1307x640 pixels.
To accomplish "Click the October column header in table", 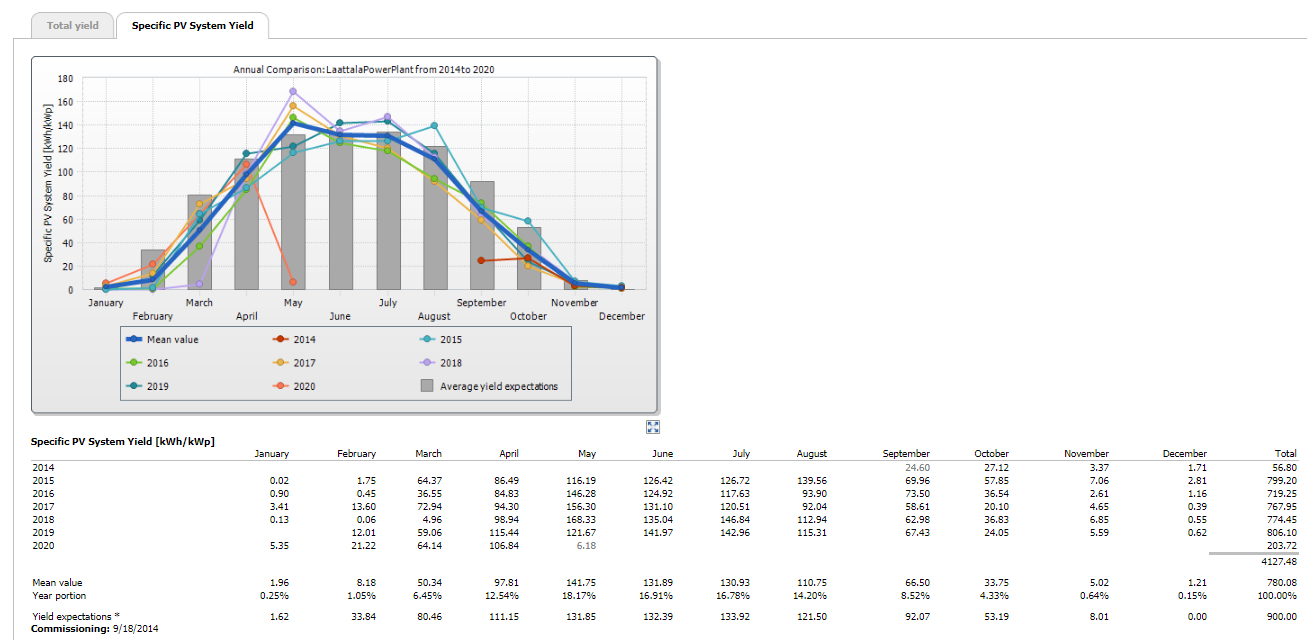I will [x=991, y=454].
